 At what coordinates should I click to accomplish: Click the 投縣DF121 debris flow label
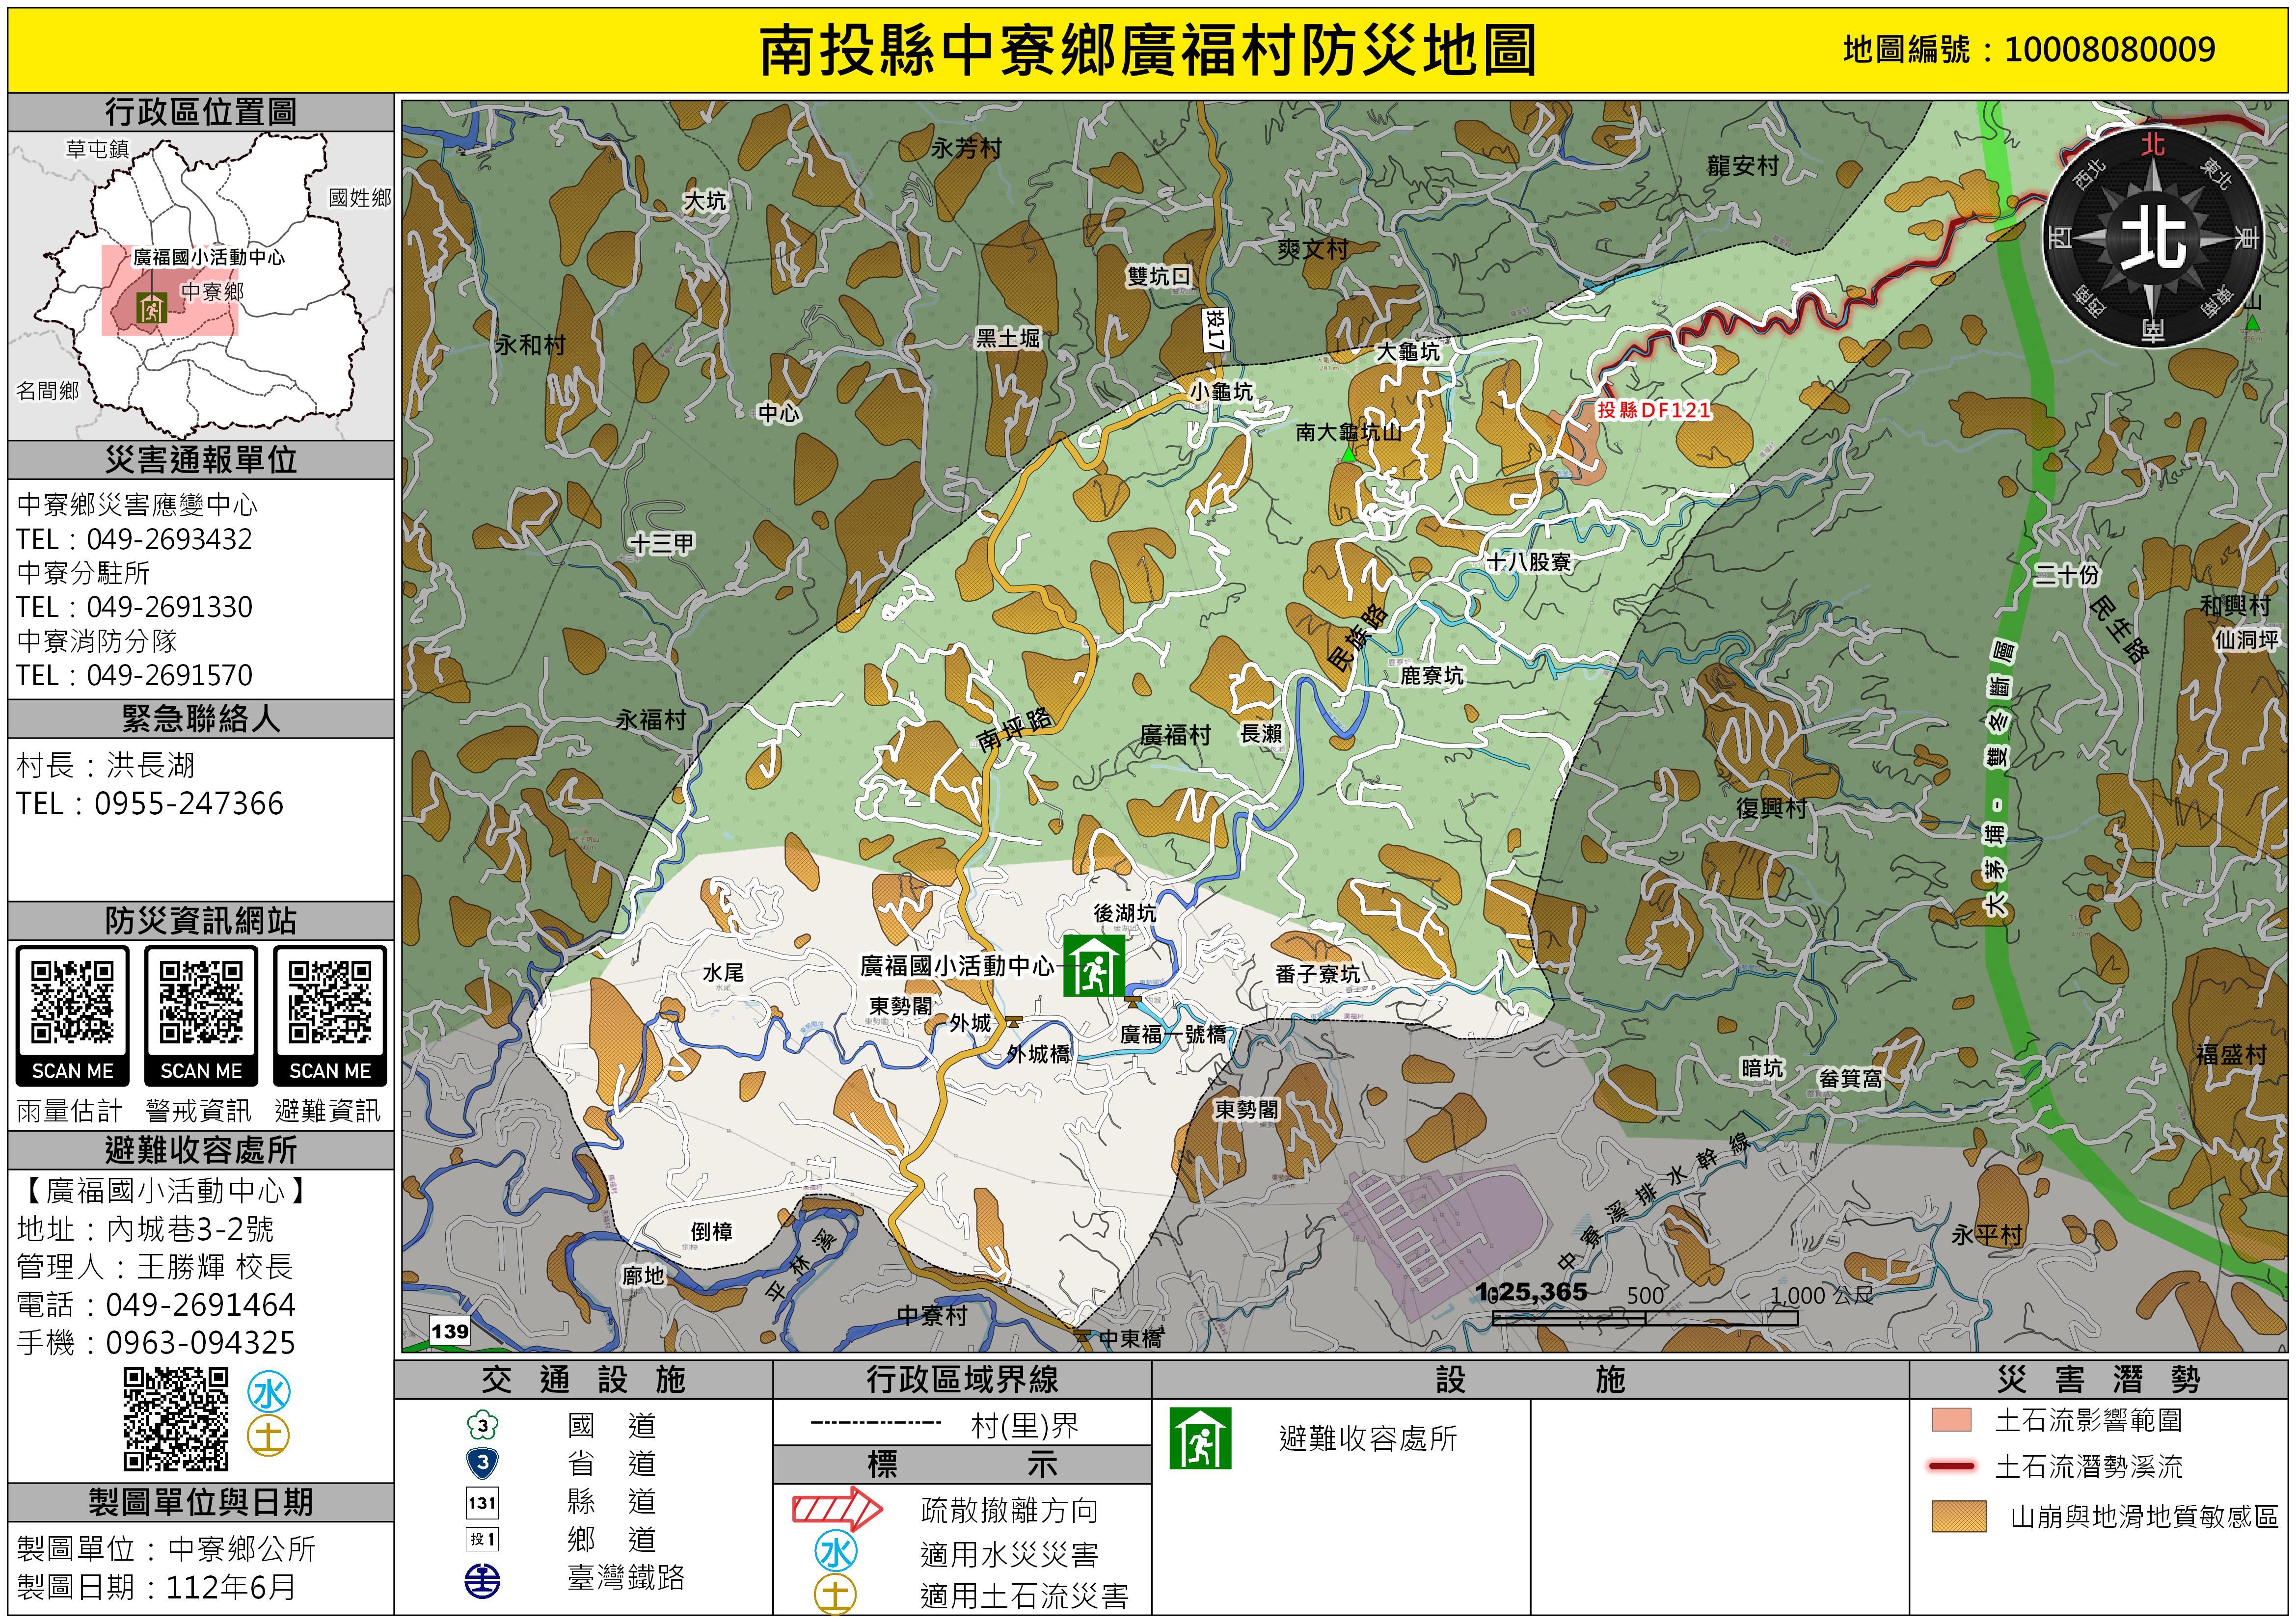(1653, 410)
